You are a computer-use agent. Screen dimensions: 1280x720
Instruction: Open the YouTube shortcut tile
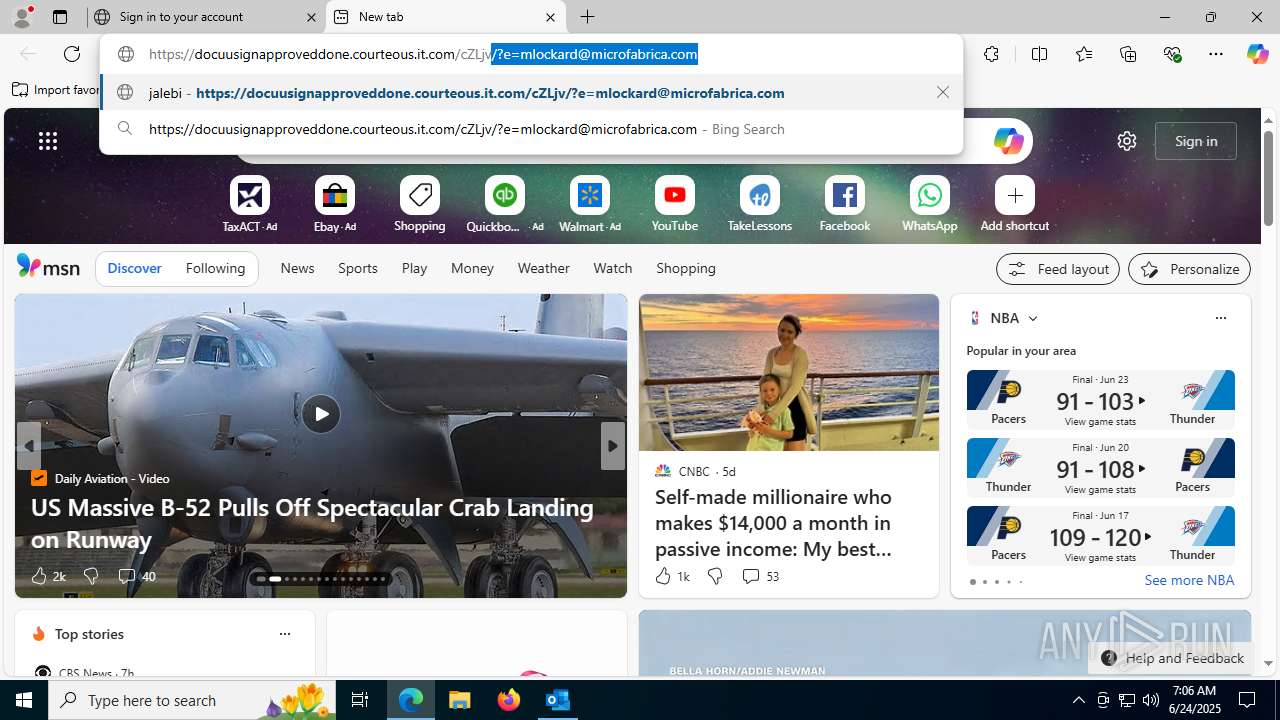pyautogui.click(x=675, y=205)
